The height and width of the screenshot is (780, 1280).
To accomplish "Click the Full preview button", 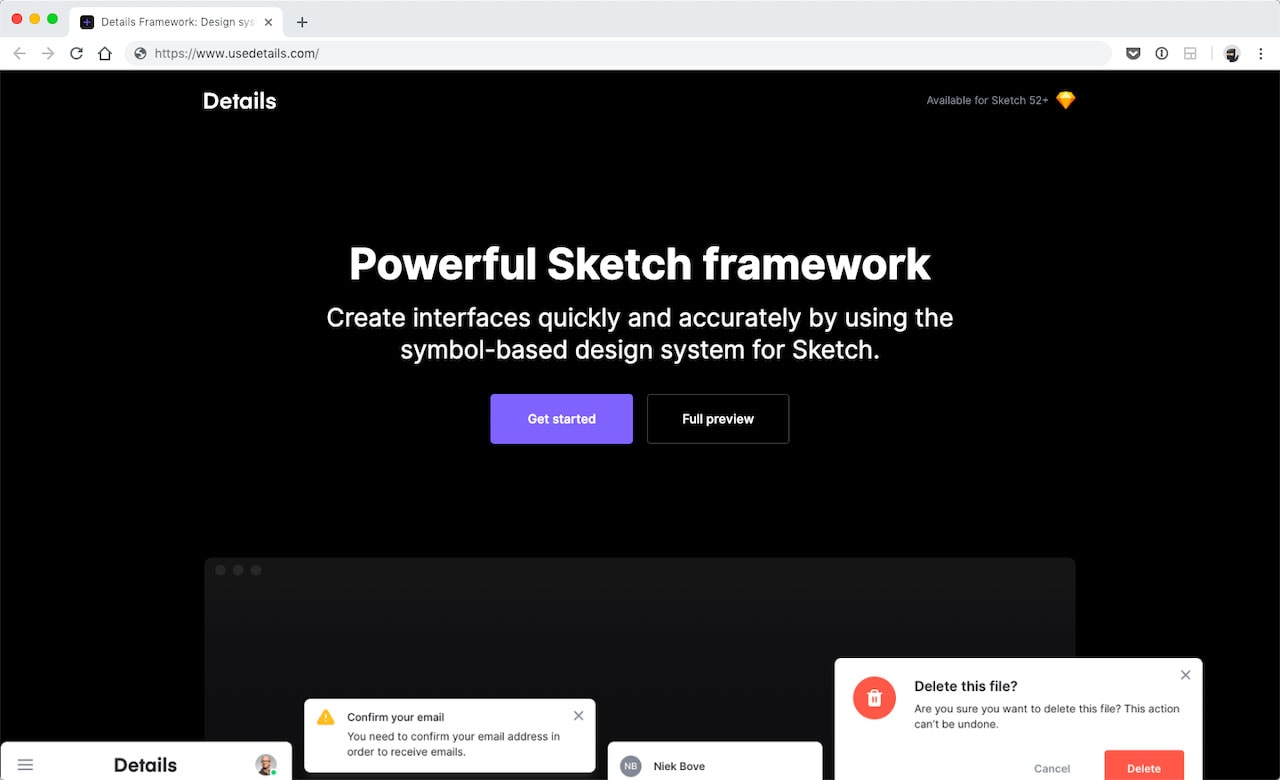I will [x=718, y=419].
